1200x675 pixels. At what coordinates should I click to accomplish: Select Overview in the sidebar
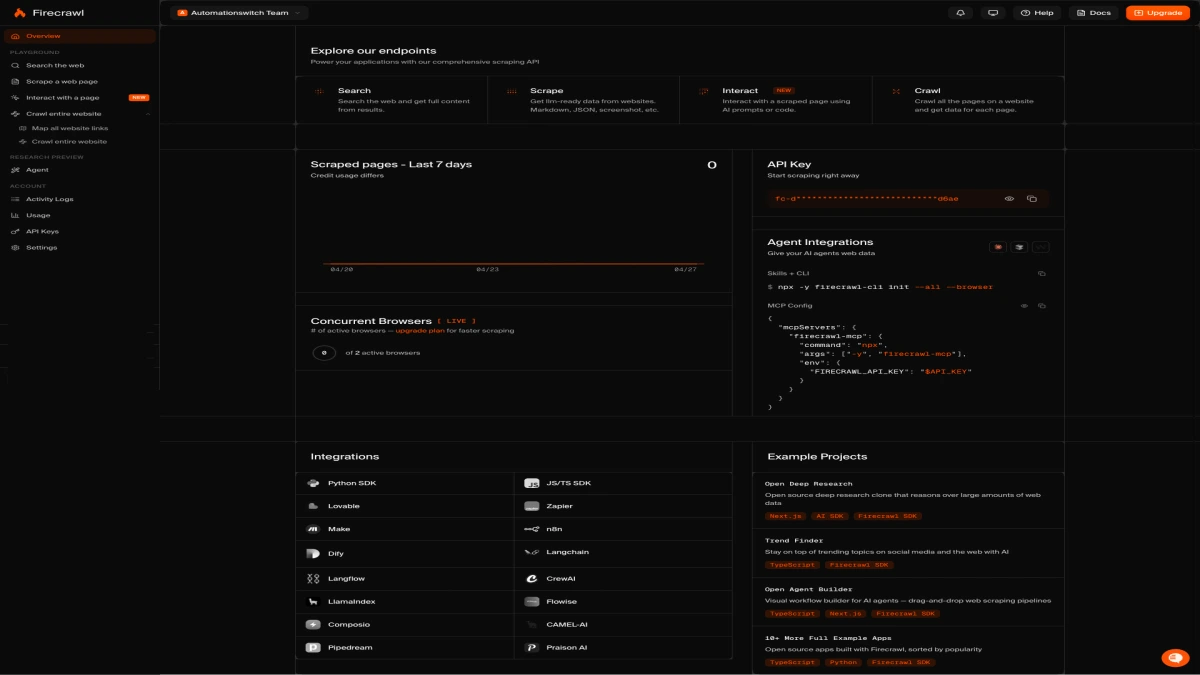click(x=40, y=35)
